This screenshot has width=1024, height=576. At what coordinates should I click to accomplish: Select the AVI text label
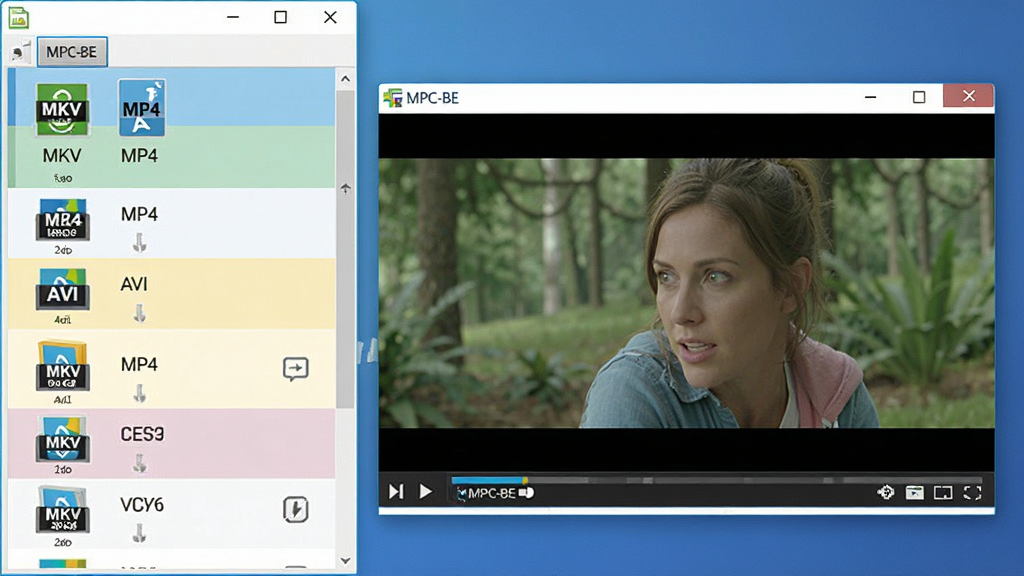pos(134,284)
